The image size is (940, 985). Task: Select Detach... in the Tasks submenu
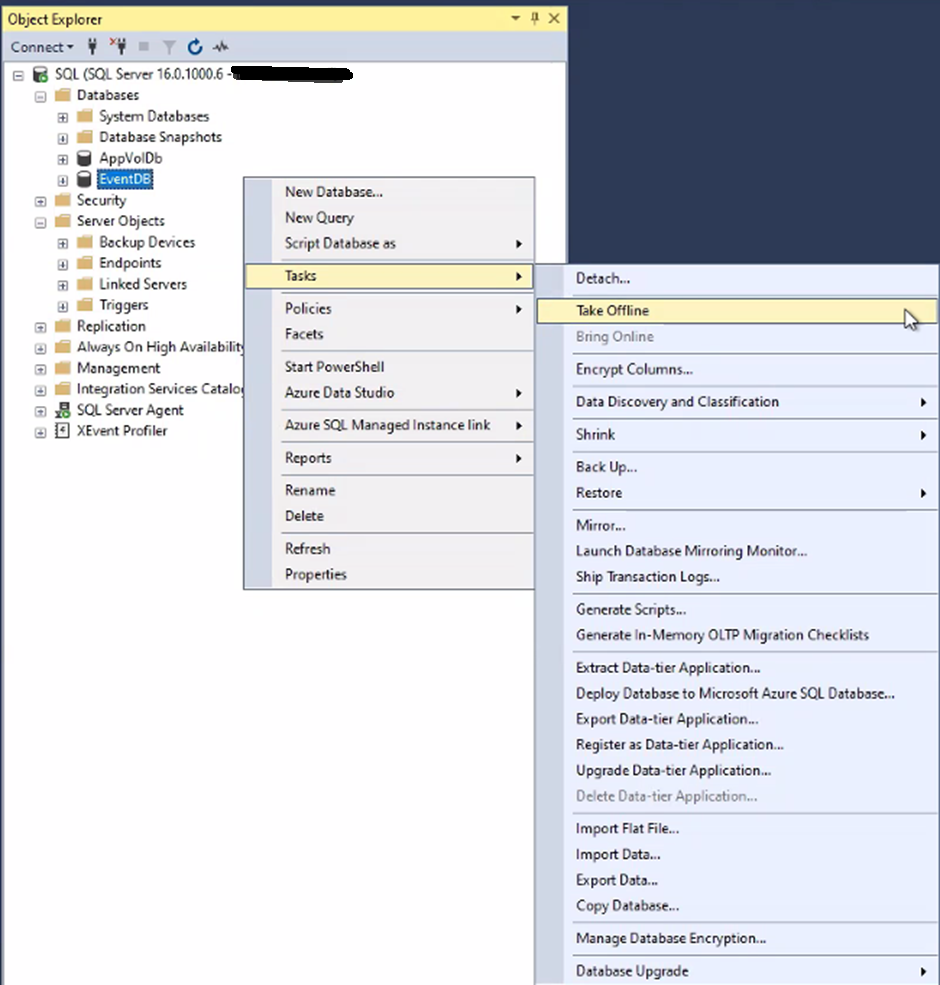(x=602, y=279)
